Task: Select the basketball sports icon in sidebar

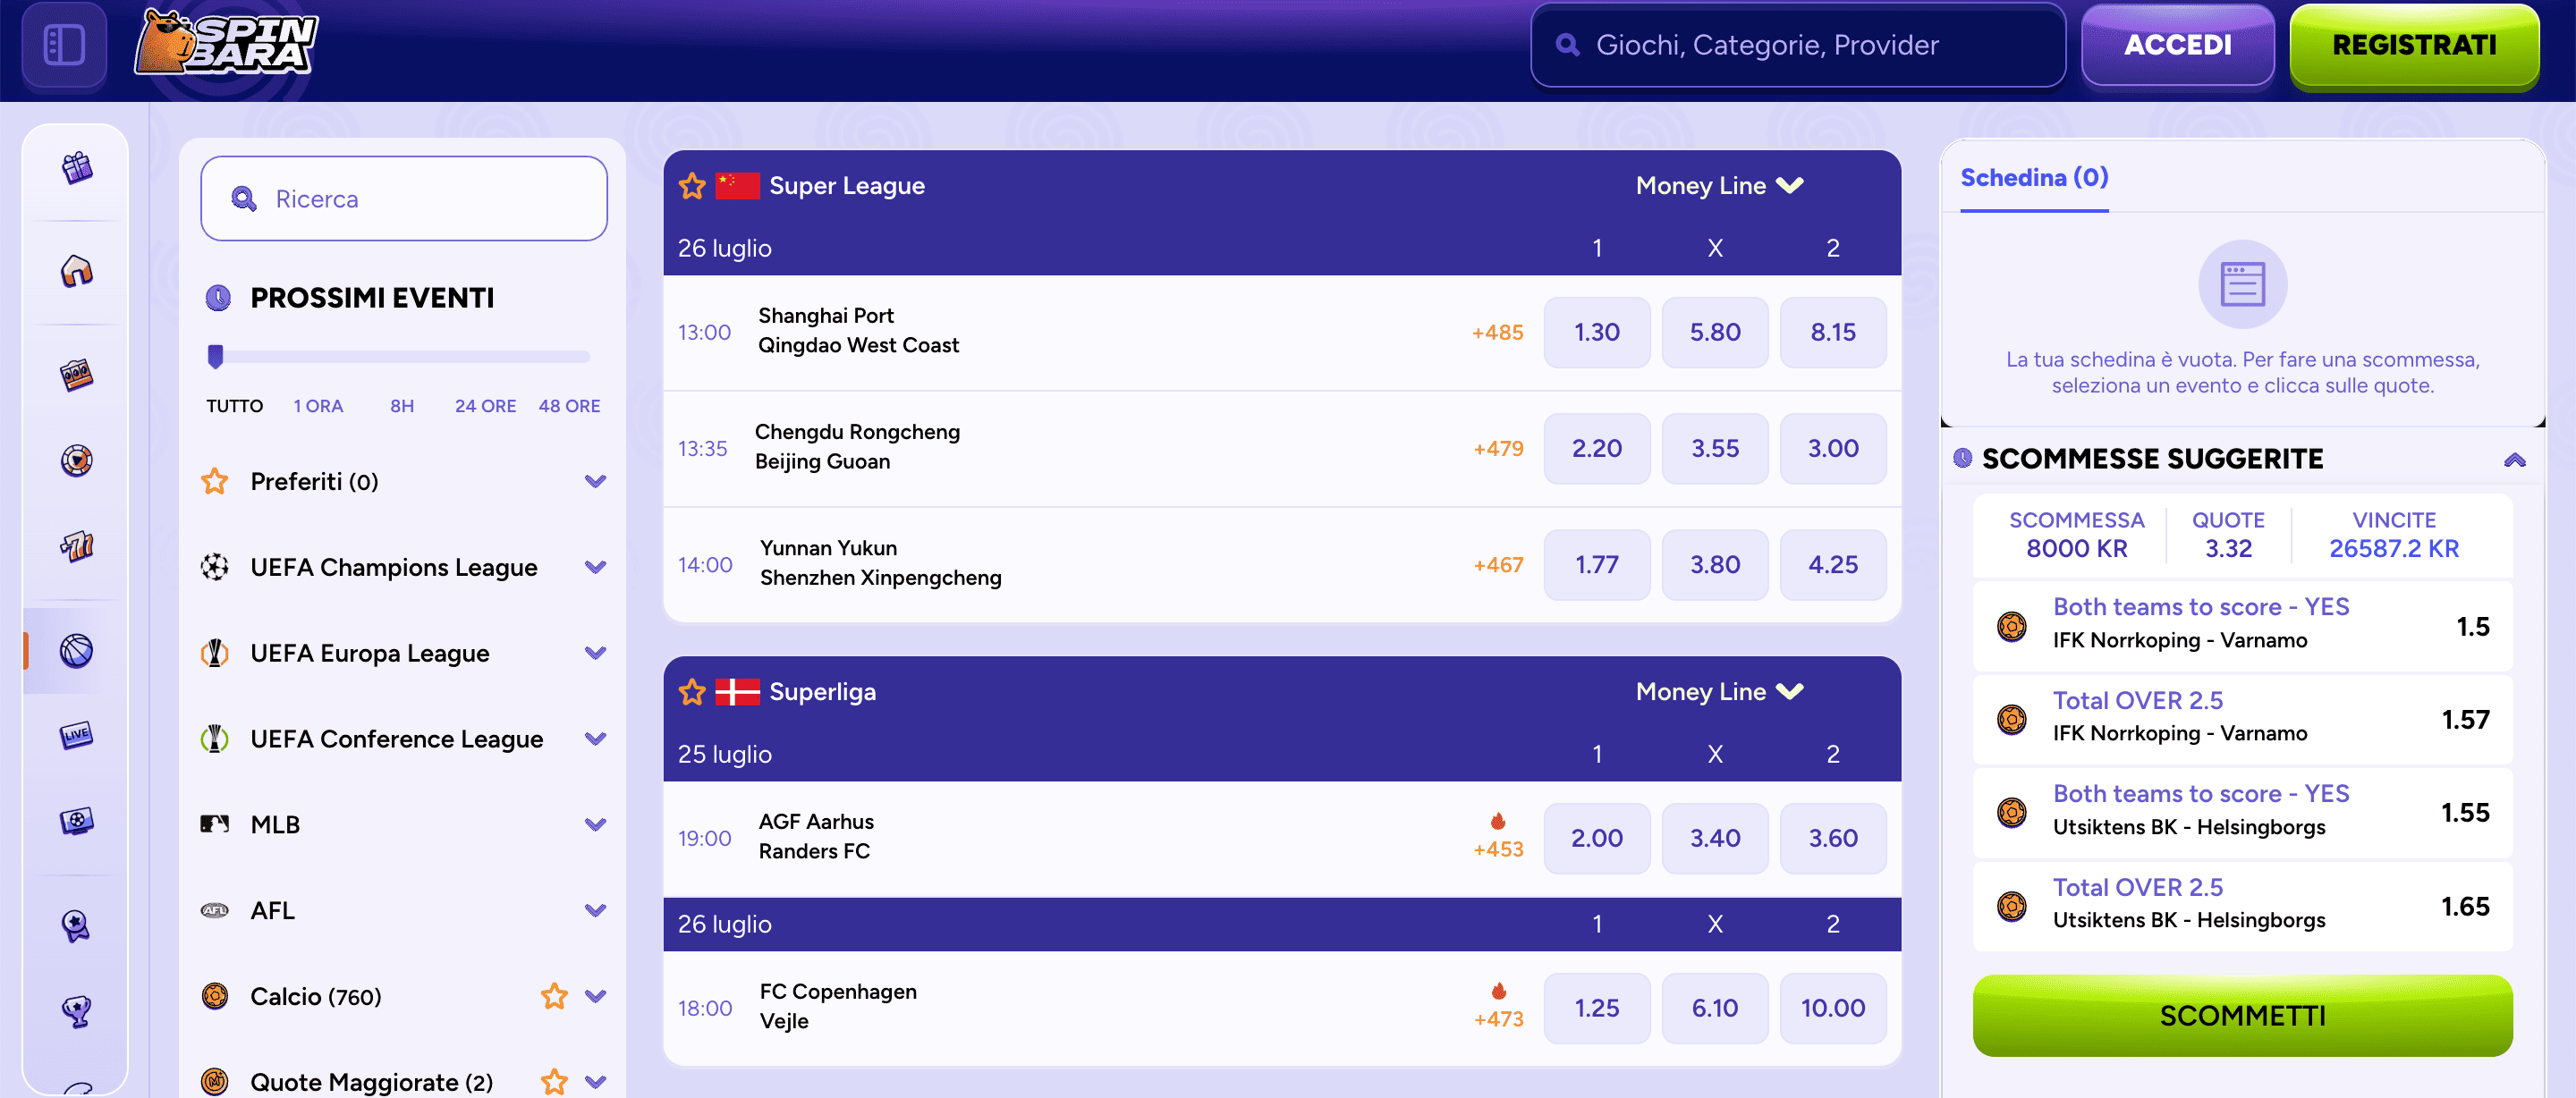Action: (75, 651)
